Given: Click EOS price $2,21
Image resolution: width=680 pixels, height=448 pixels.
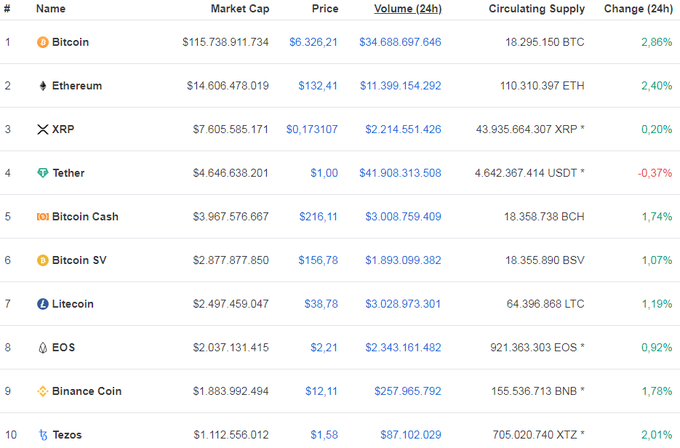Looking at the screenshot, I should pyautogui.click(x=324, y=347).
